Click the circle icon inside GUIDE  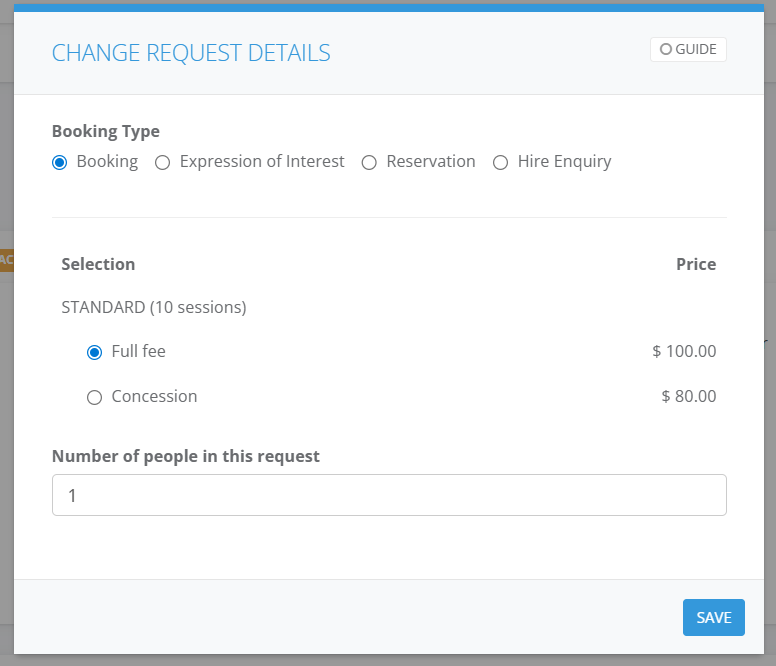(666, 49)
